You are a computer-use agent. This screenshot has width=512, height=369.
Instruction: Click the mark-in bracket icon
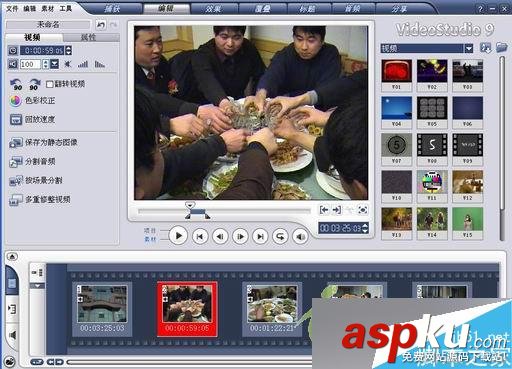pyautogui.click(x=324, y=210)
